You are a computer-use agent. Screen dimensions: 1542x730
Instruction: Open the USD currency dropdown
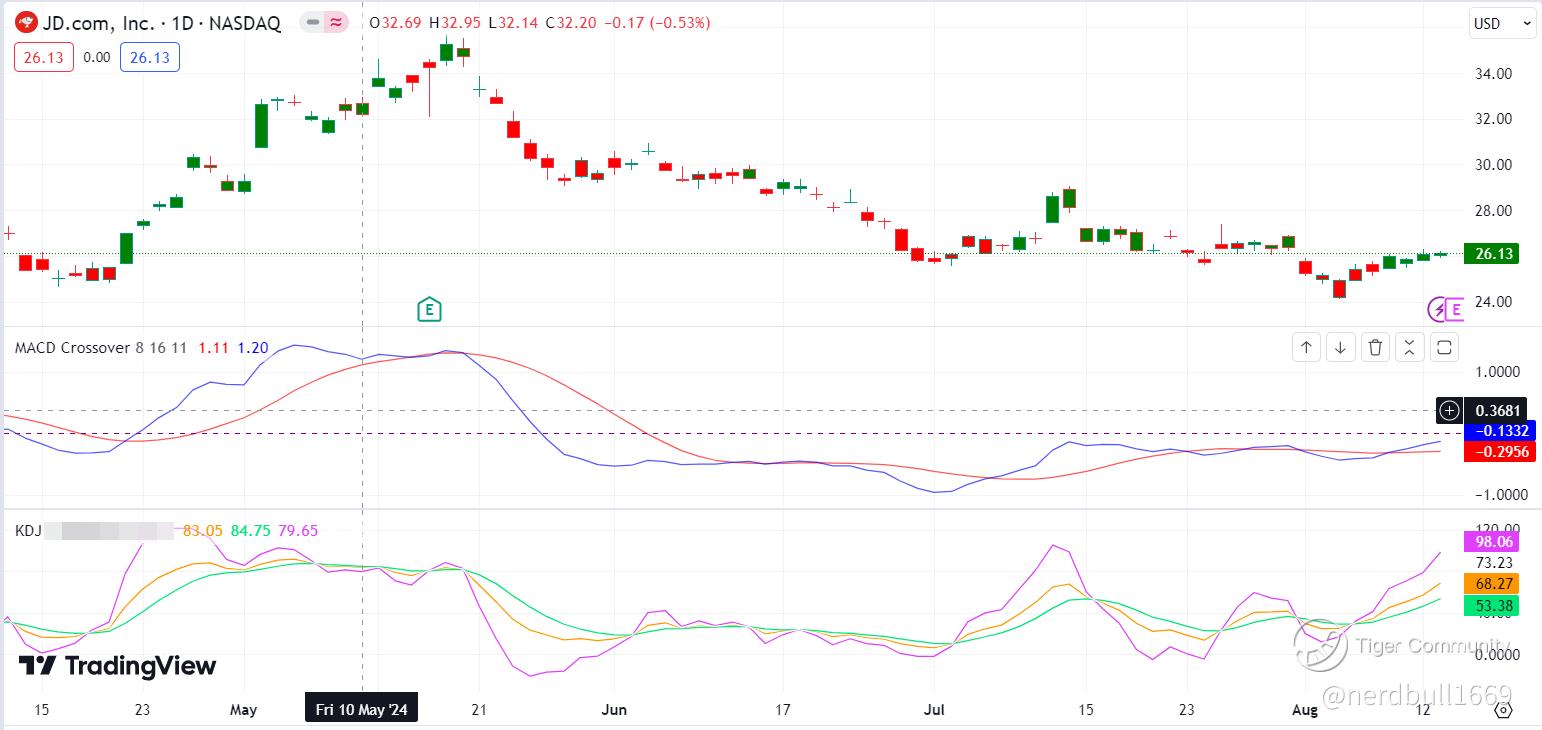(x=1501, y=24)
